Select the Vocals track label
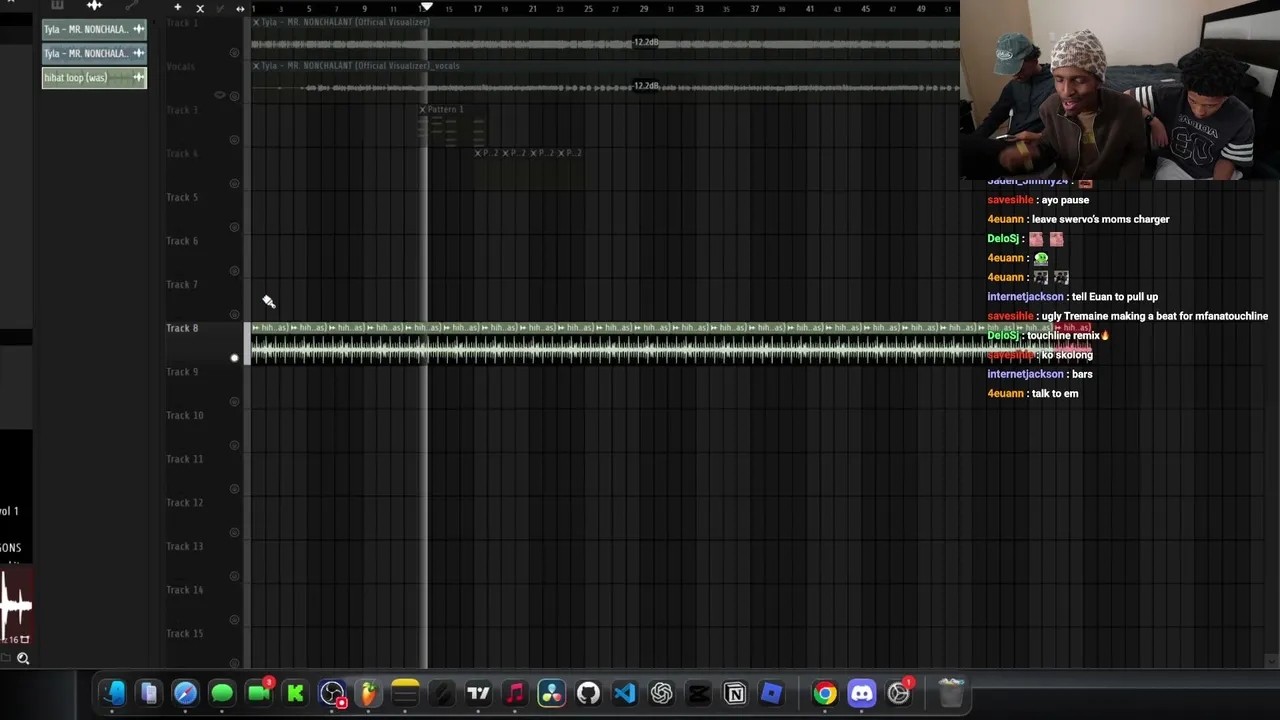The height and width of the screenshot is (720, 1280). [181, 66]
